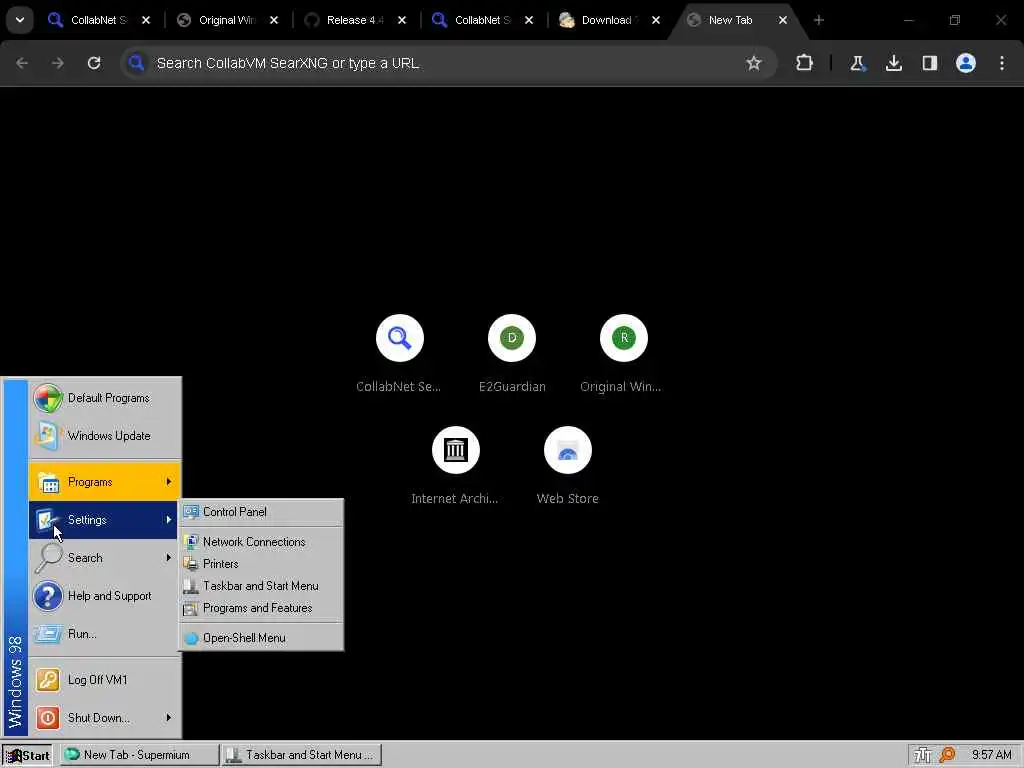Launch Windows Update from Start menu
Screen dimensions: 1024x768
point(104,436)
